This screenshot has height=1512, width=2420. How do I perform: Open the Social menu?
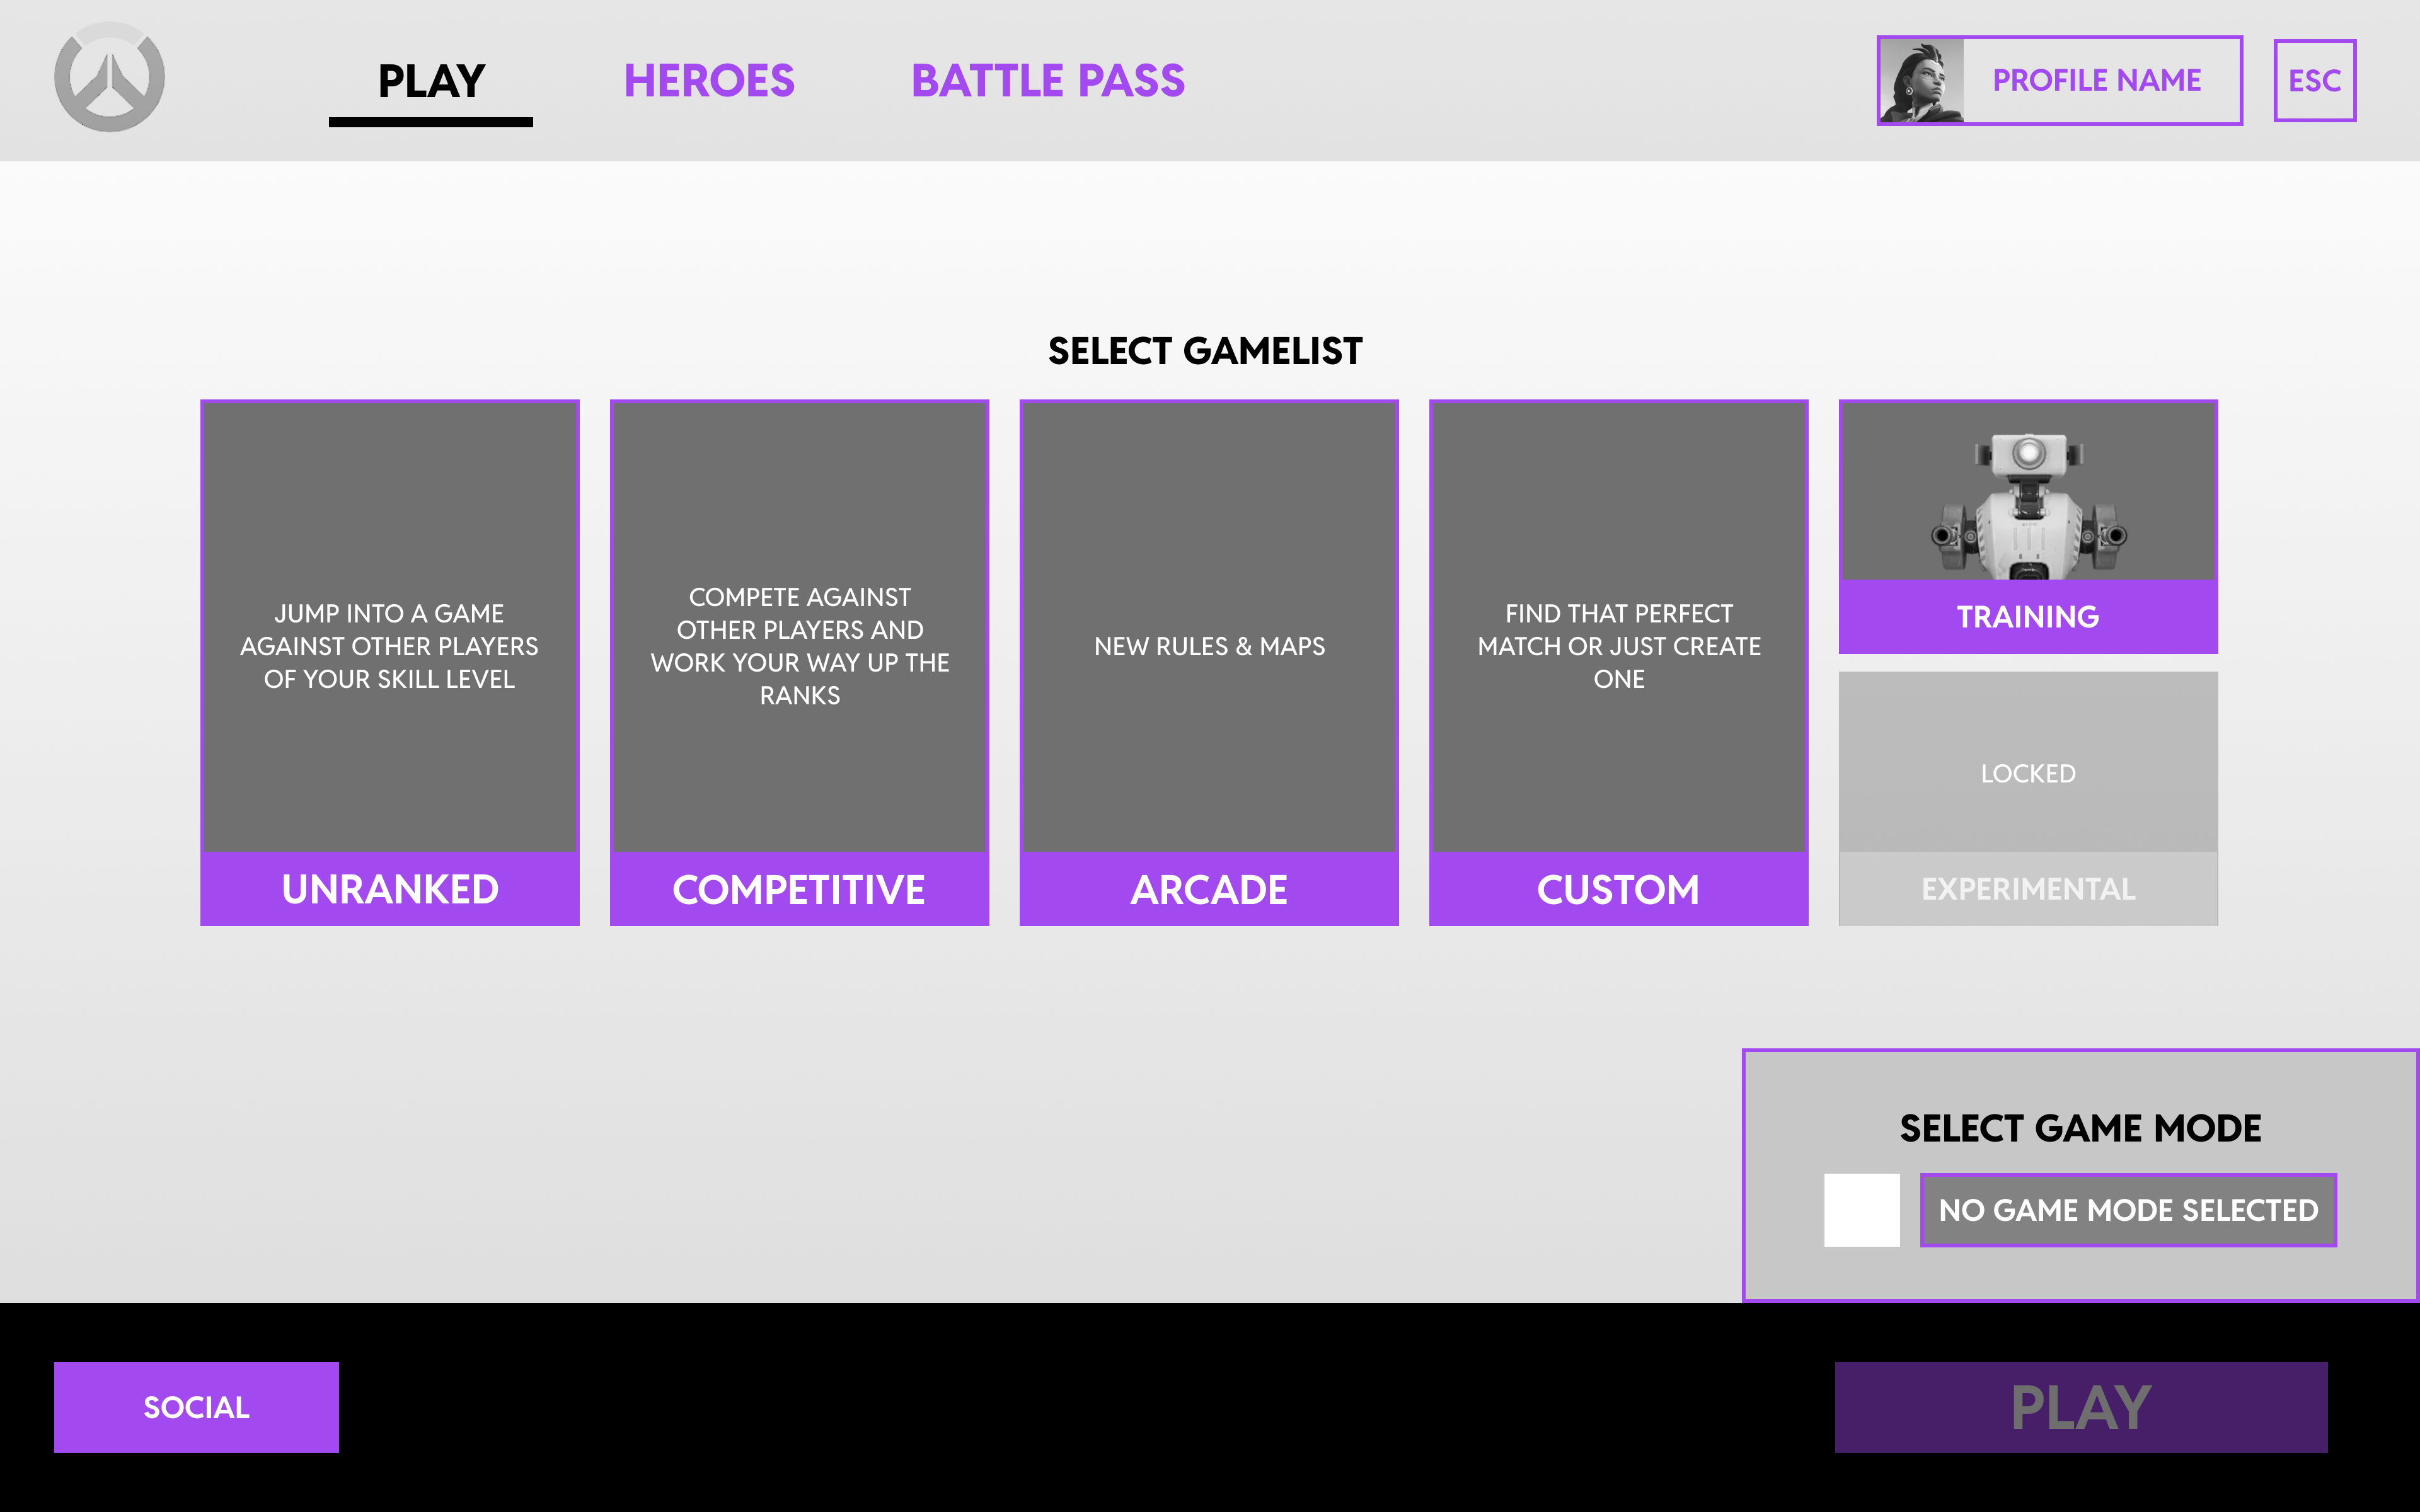(x=196, y=1406)
